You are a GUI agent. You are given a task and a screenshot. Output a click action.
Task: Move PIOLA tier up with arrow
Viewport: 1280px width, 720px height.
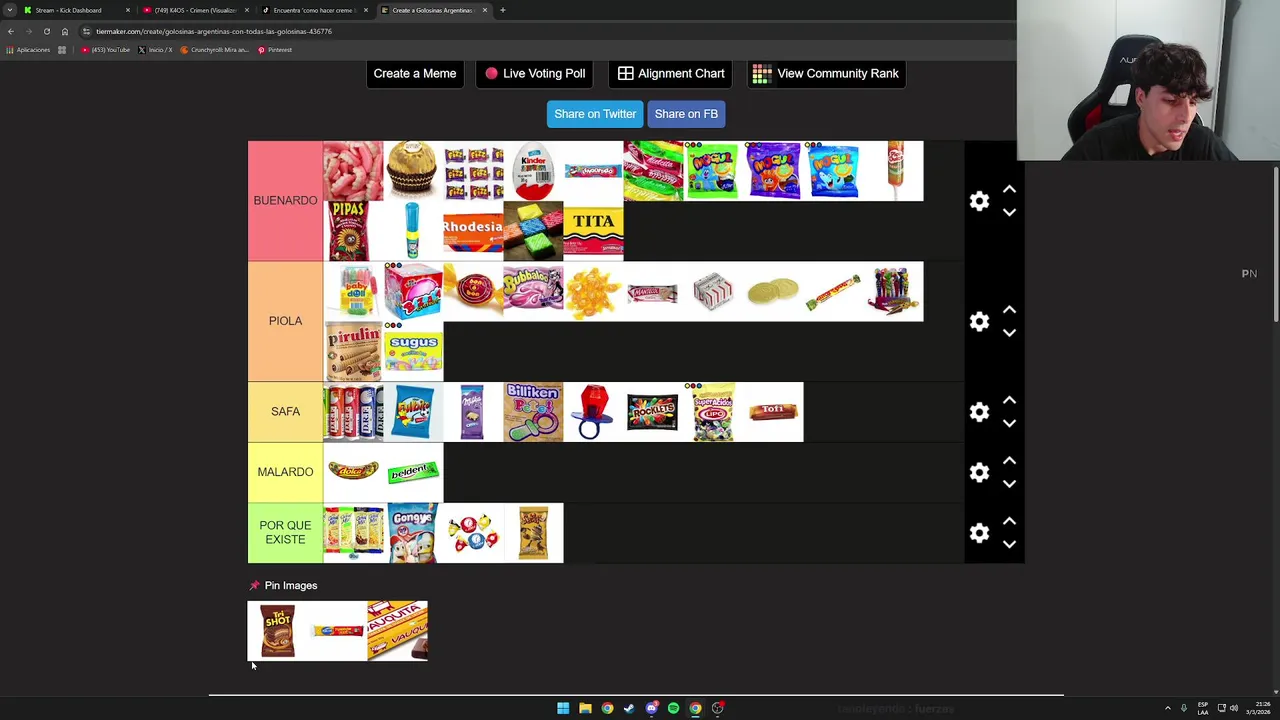[x=1009, y=309]
